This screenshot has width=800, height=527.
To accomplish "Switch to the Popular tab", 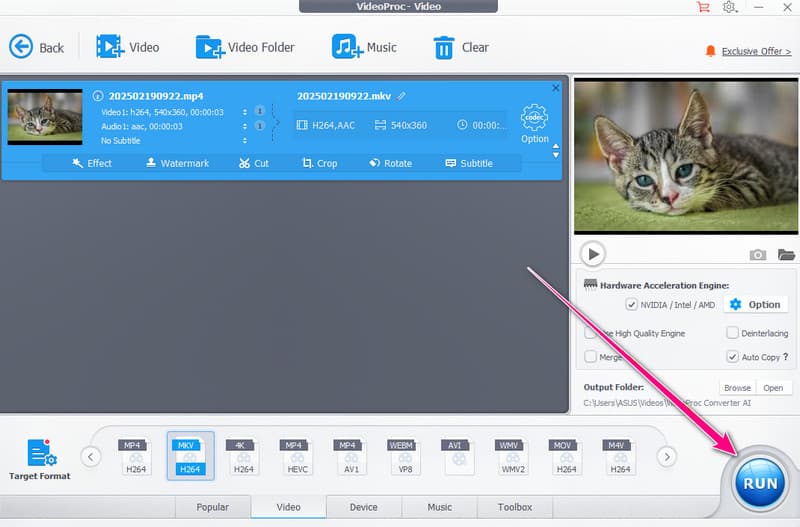I will coord(213,507).
